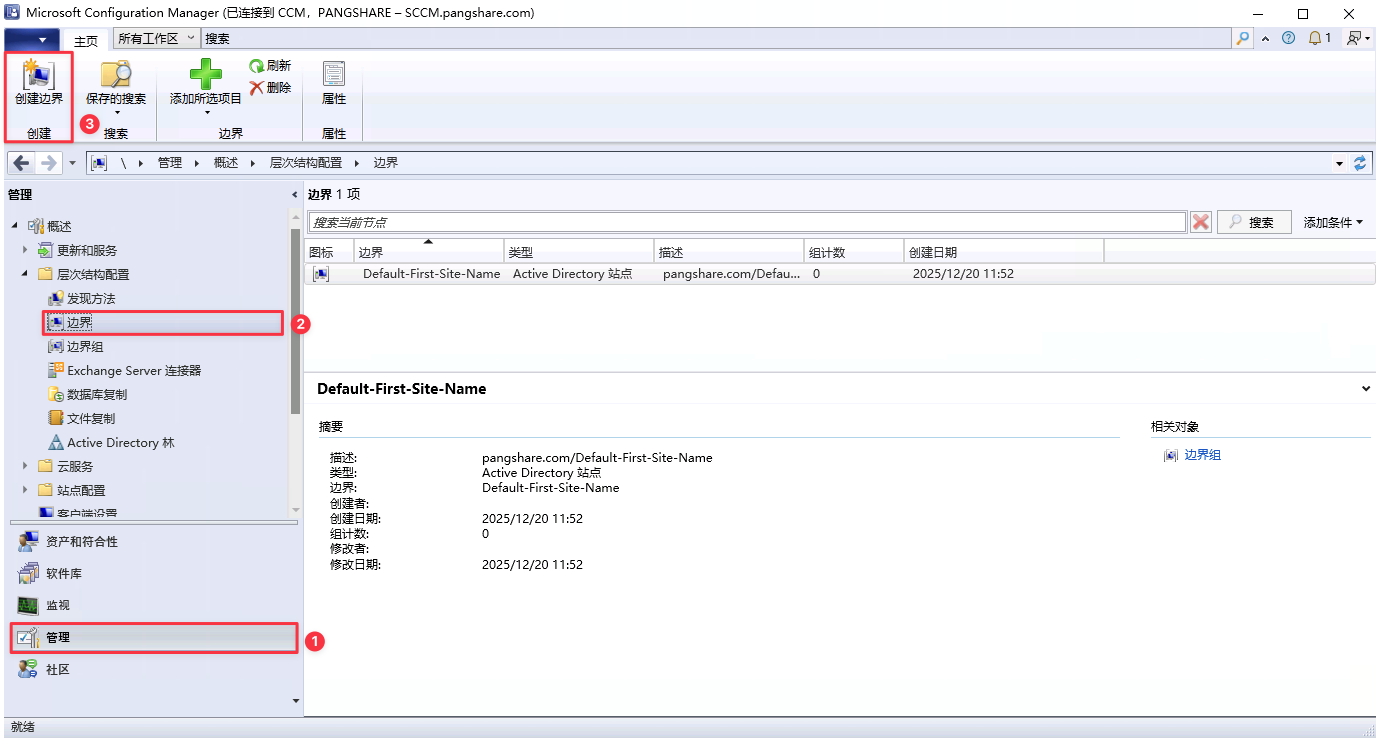Collapse the navigation pane arrow beside 管理

click(294, 195)
